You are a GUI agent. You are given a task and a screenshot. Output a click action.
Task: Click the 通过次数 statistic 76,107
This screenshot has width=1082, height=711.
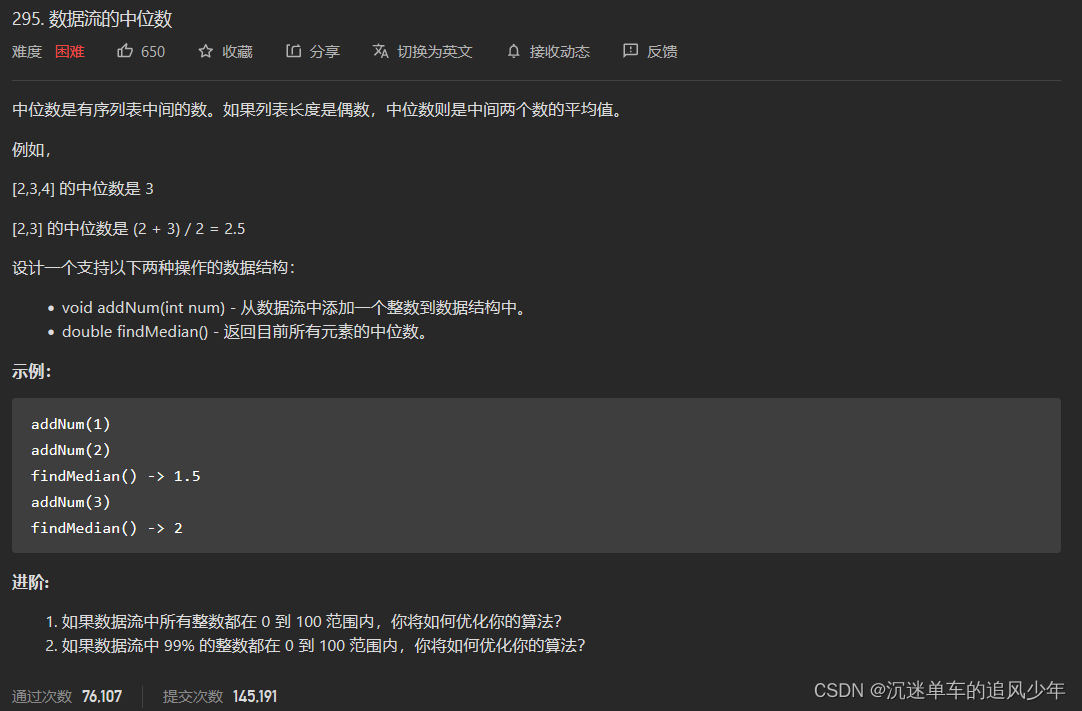[x=102, y=695]
